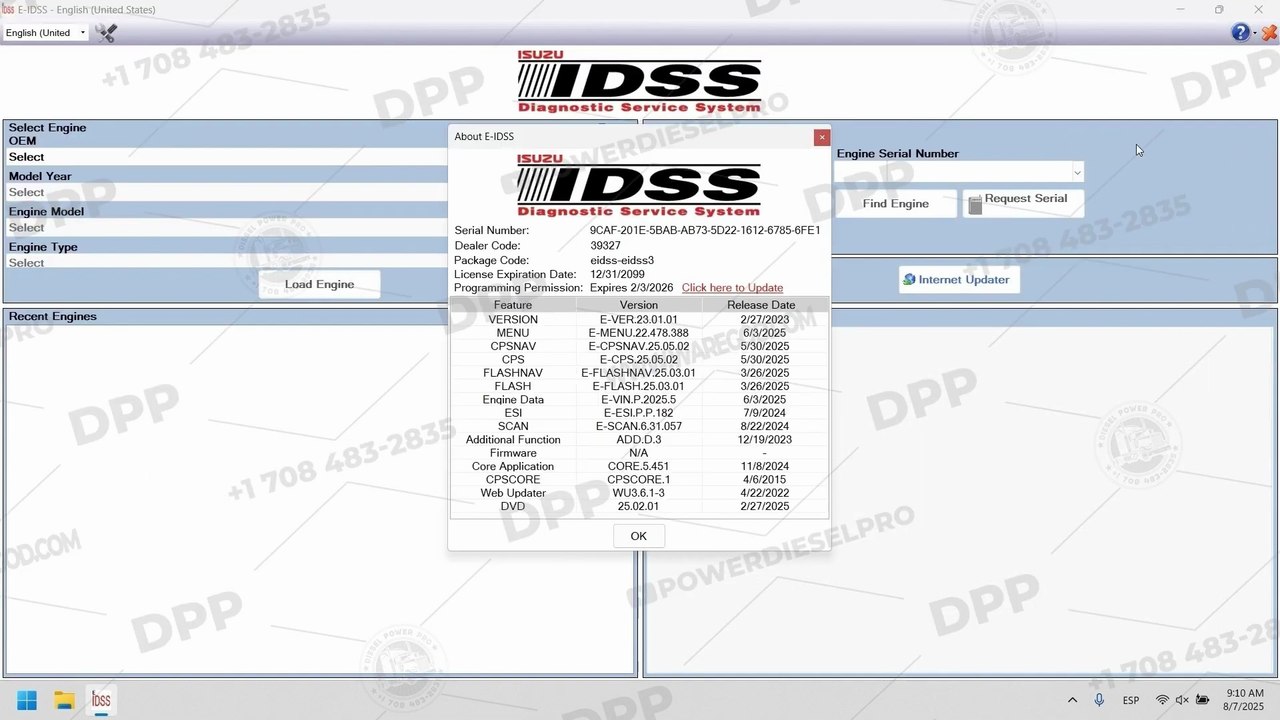Open the language dropdown English (United

[45, 32]
